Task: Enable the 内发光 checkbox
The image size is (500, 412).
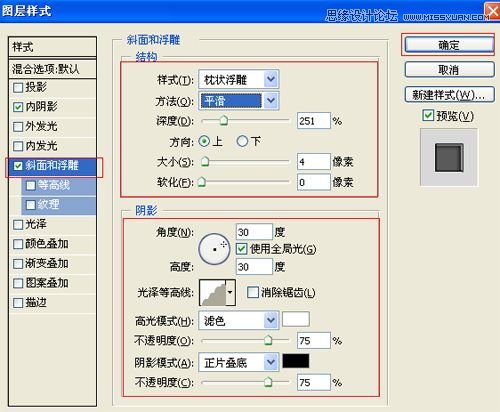Action: [18, 146]
